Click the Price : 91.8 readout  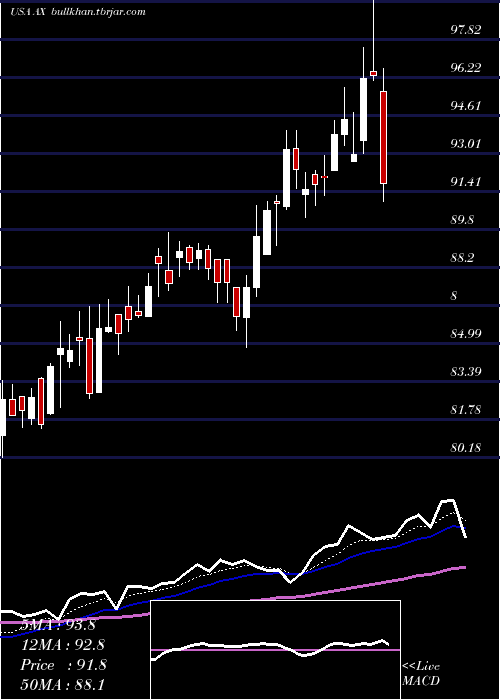click(62, 665)
